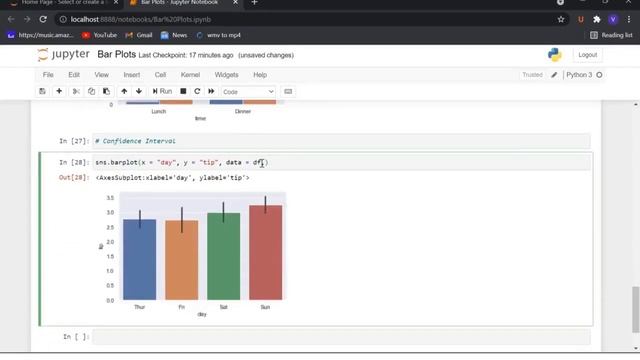Open the Gmail bookmark

(139, 36)
